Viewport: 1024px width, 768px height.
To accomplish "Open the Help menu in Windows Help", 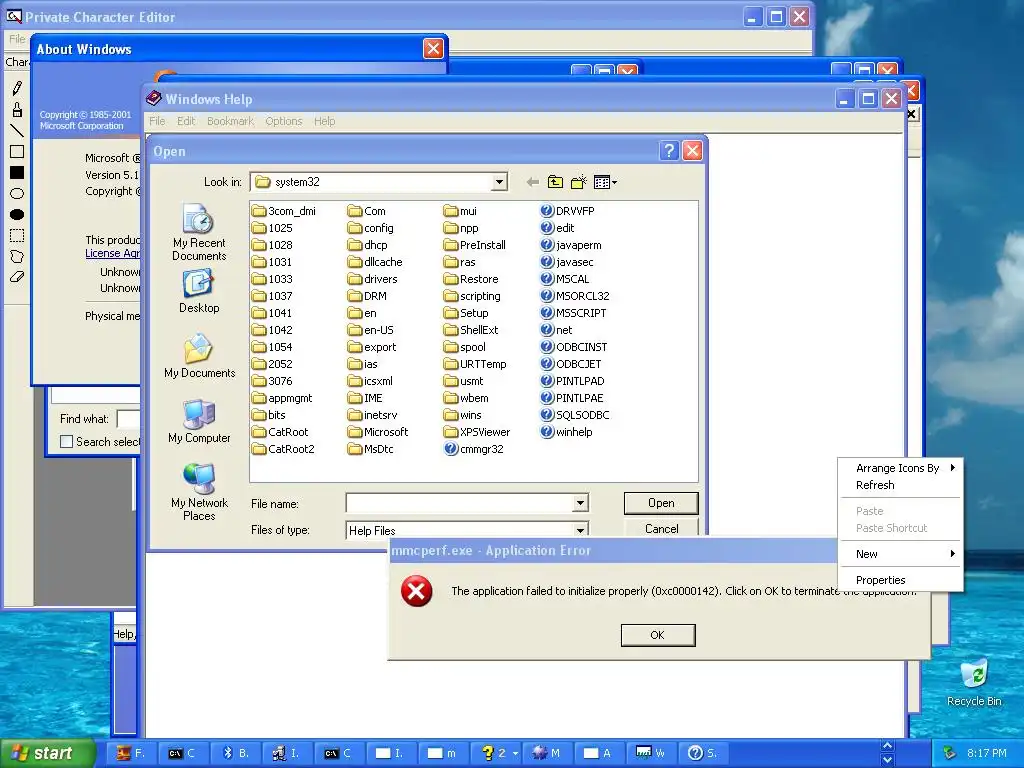I will (324, 121).
